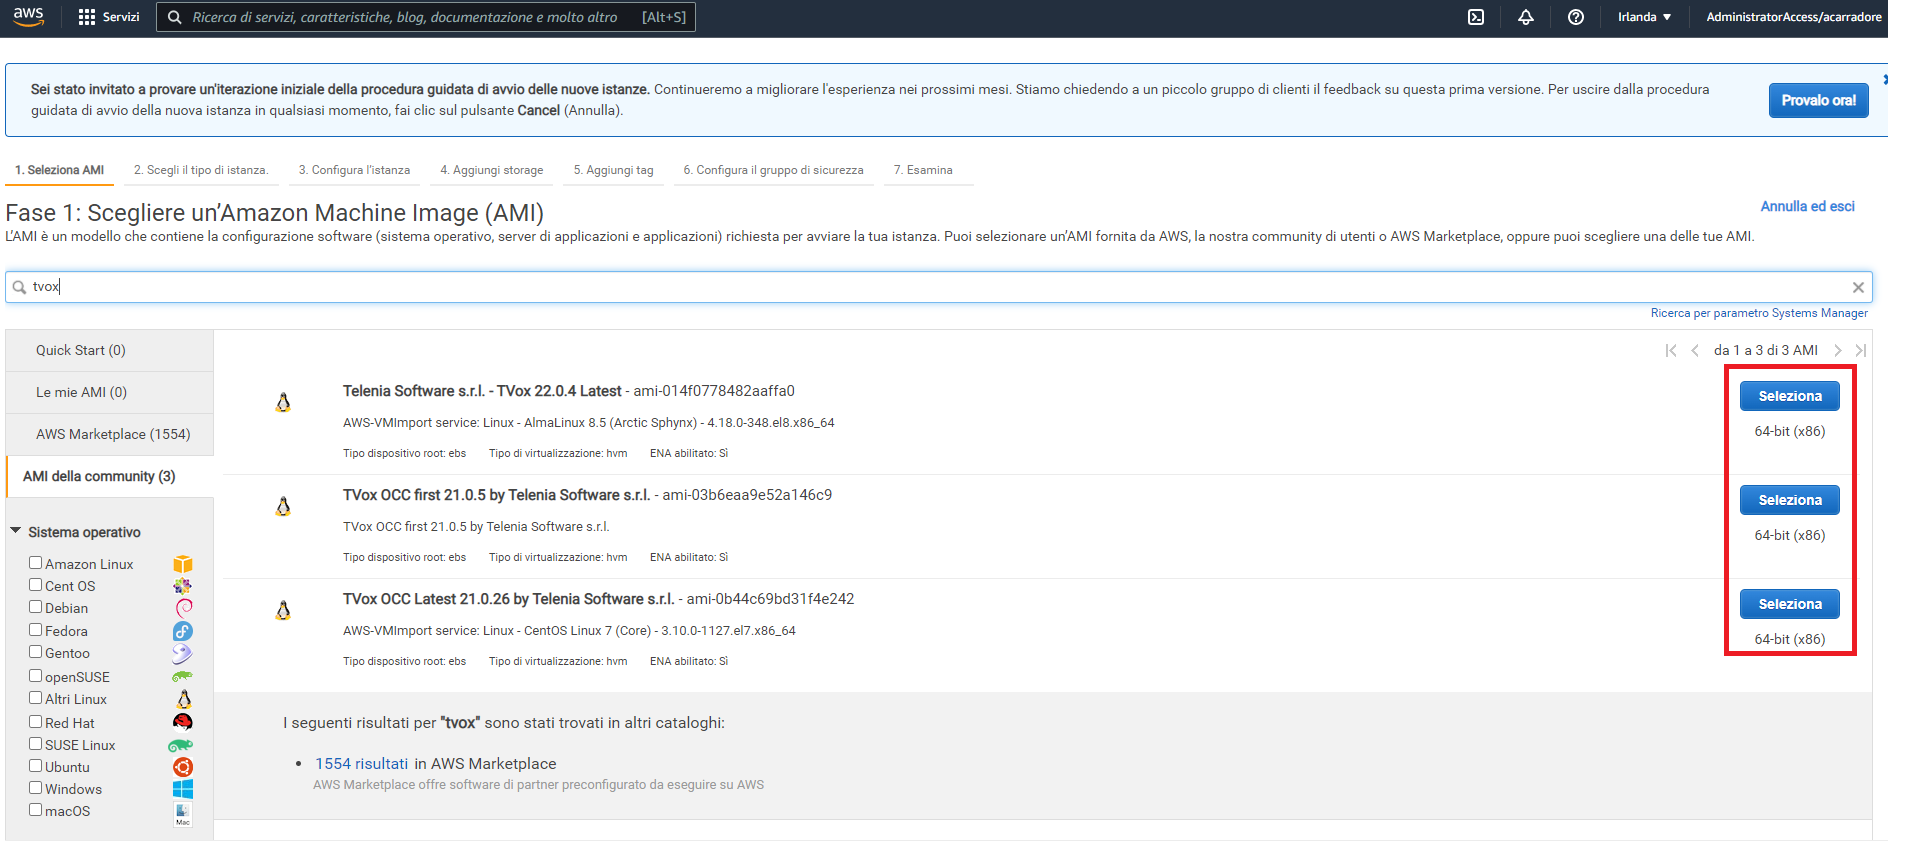Image resolution: width=1920 pixels, height=855 pixels.
Task: Select AMI della community (3) tab
Action: [x=110, y=477]
